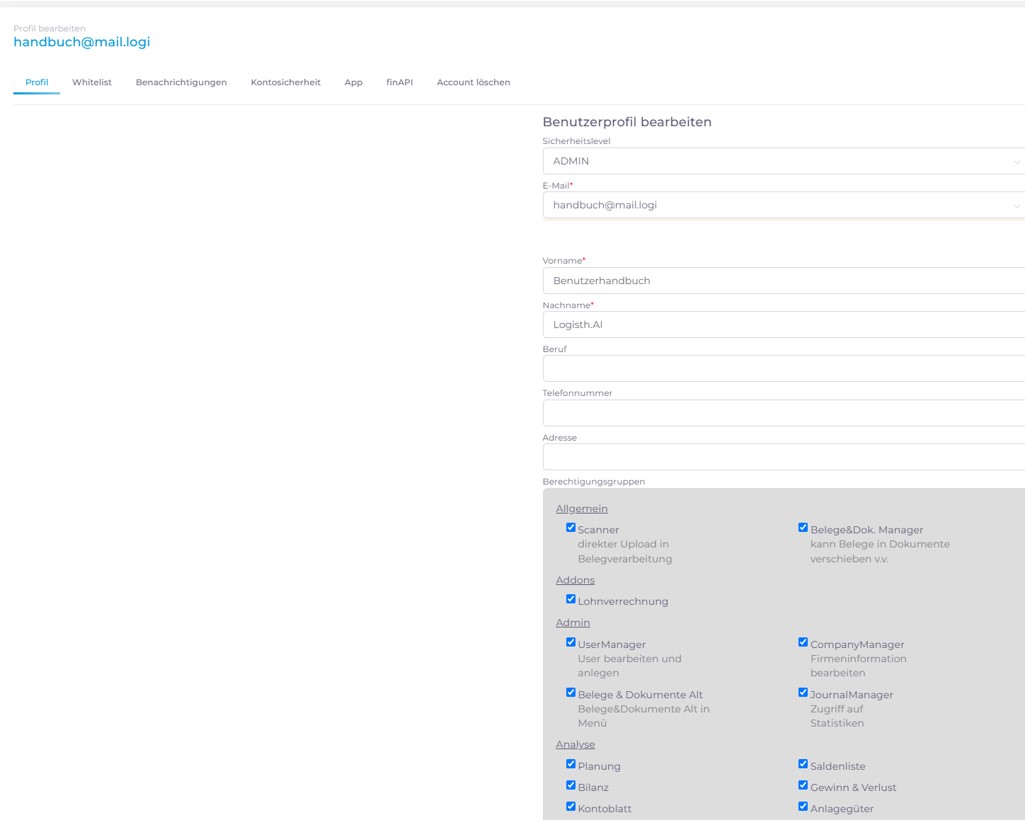Open the Benachrichtigungen tab
Viewport: 1027px width, 830px height.
[x=181, y=83]
